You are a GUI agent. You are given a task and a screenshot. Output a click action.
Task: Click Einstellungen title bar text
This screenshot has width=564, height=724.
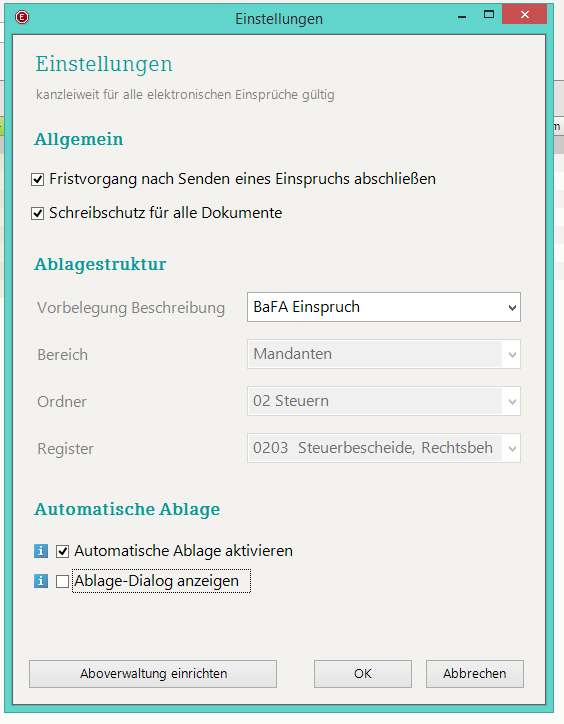[x=279, y=19]
